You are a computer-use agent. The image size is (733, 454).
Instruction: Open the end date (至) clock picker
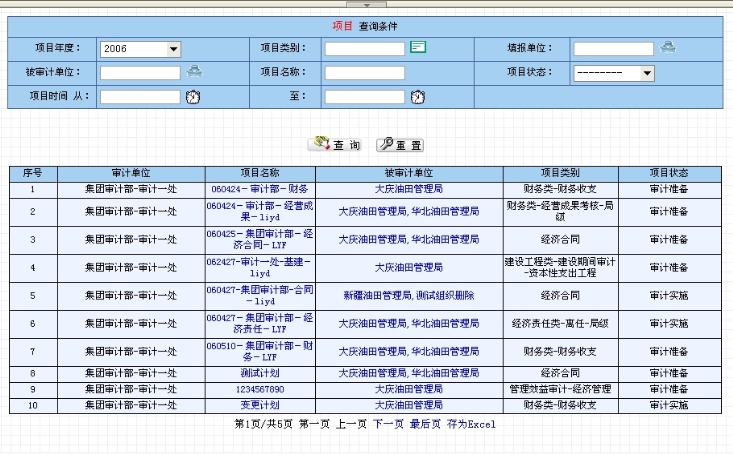[418, 97]
